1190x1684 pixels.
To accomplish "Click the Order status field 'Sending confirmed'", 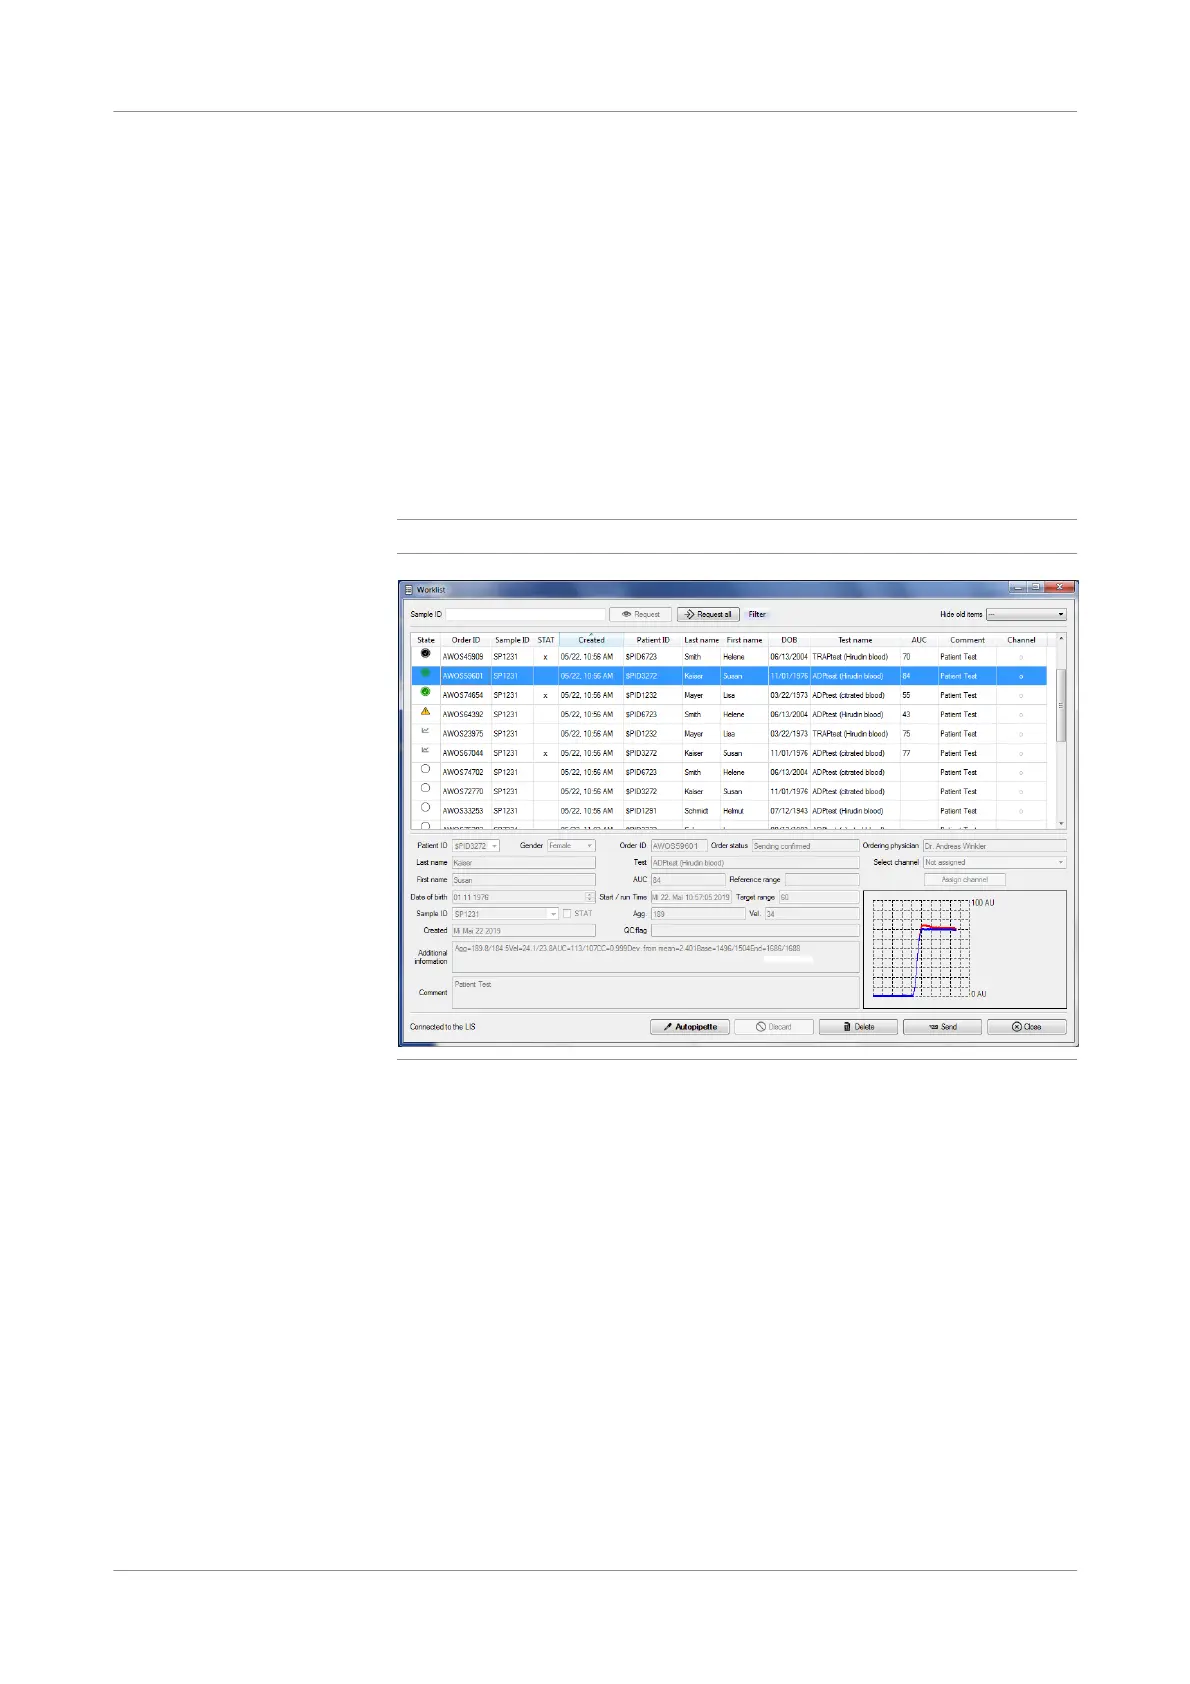I will [805, 846].
